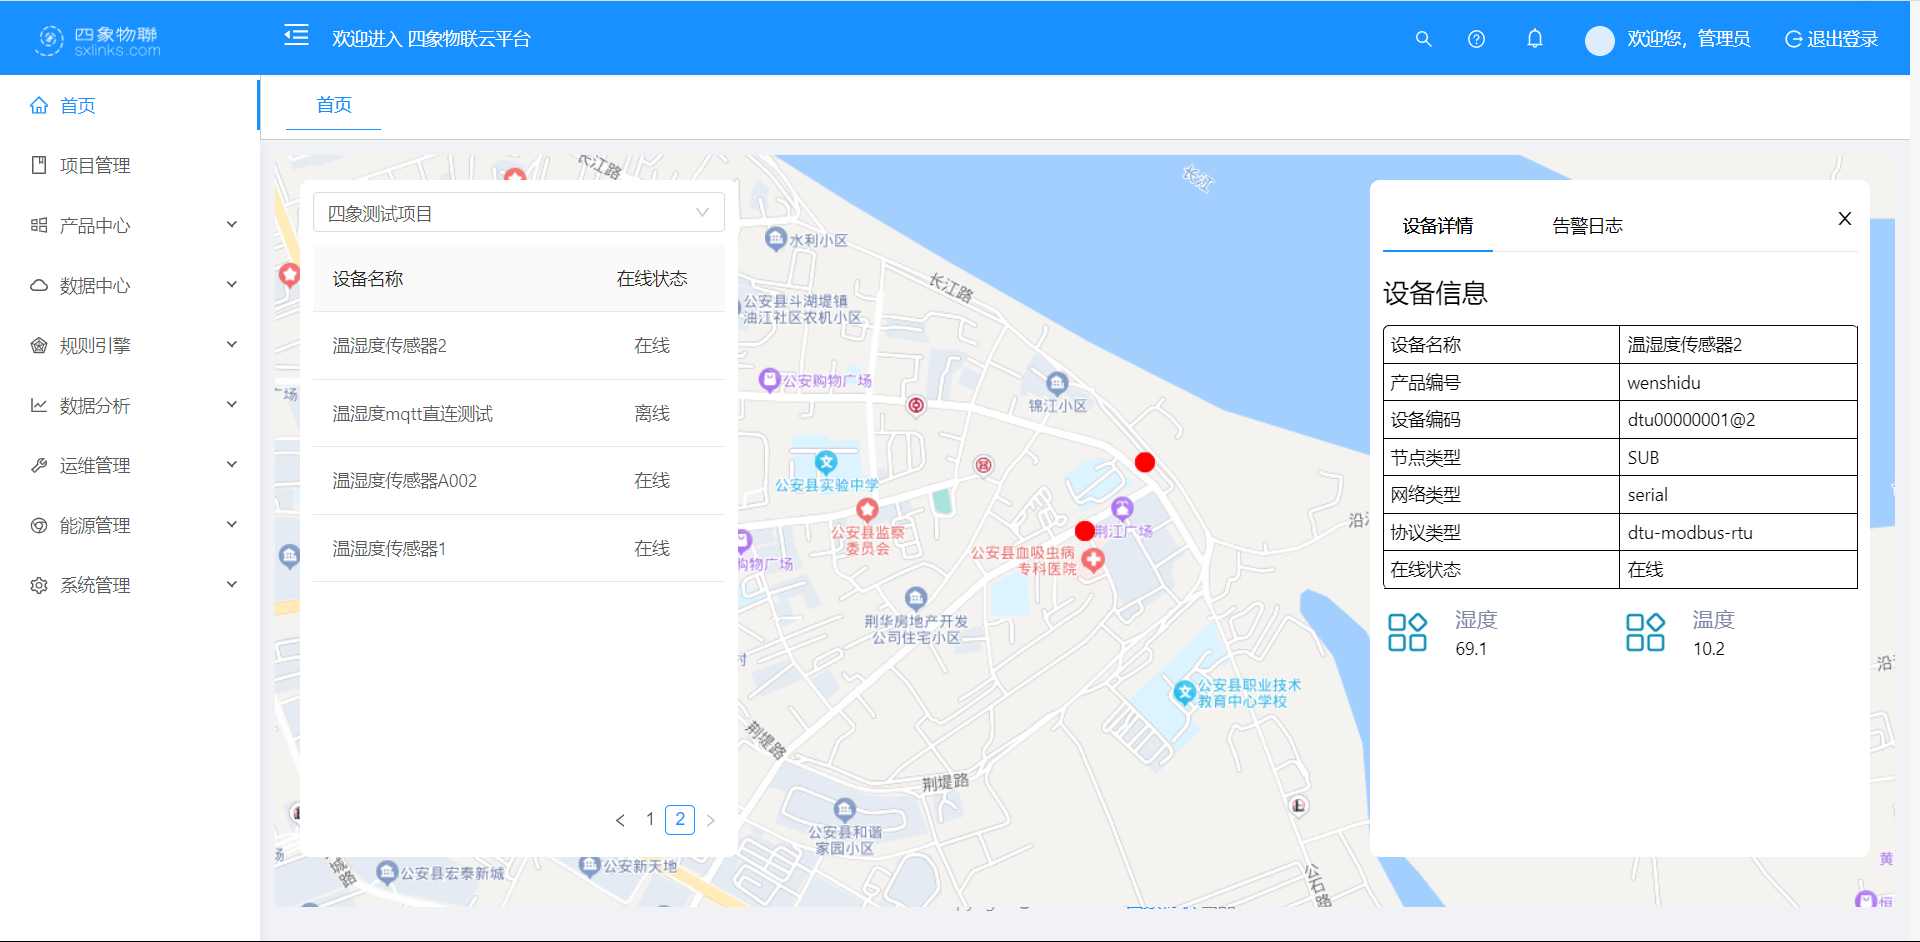The image size is (1920, 942).
Task: Select the 运维管理 wrench icon
Action: (39, 464)
